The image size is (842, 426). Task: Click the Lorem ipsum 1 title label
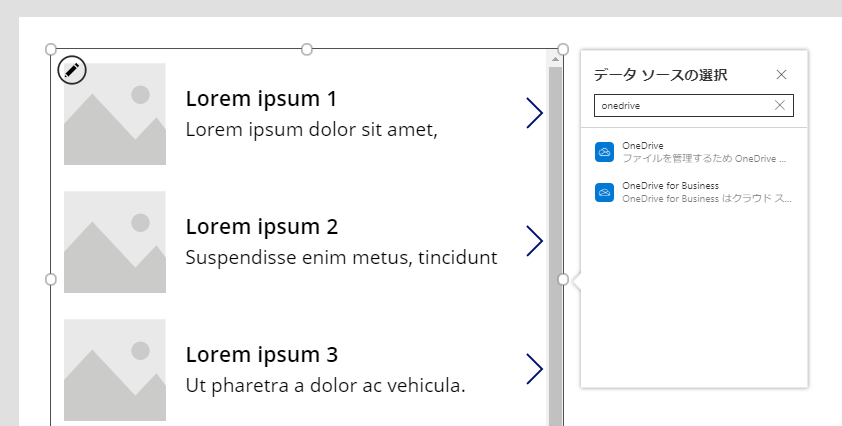(261, 99)
